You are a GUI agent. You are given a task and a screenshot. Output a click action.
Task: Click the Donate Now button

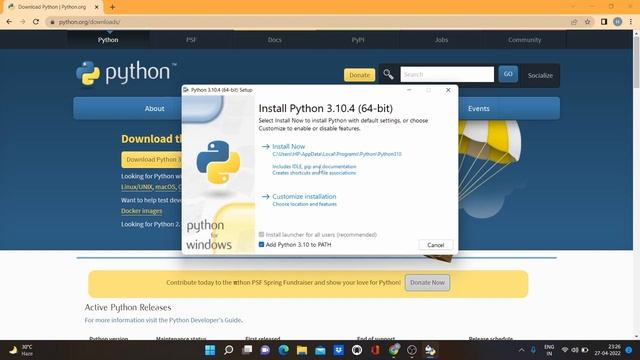[427, 282]
